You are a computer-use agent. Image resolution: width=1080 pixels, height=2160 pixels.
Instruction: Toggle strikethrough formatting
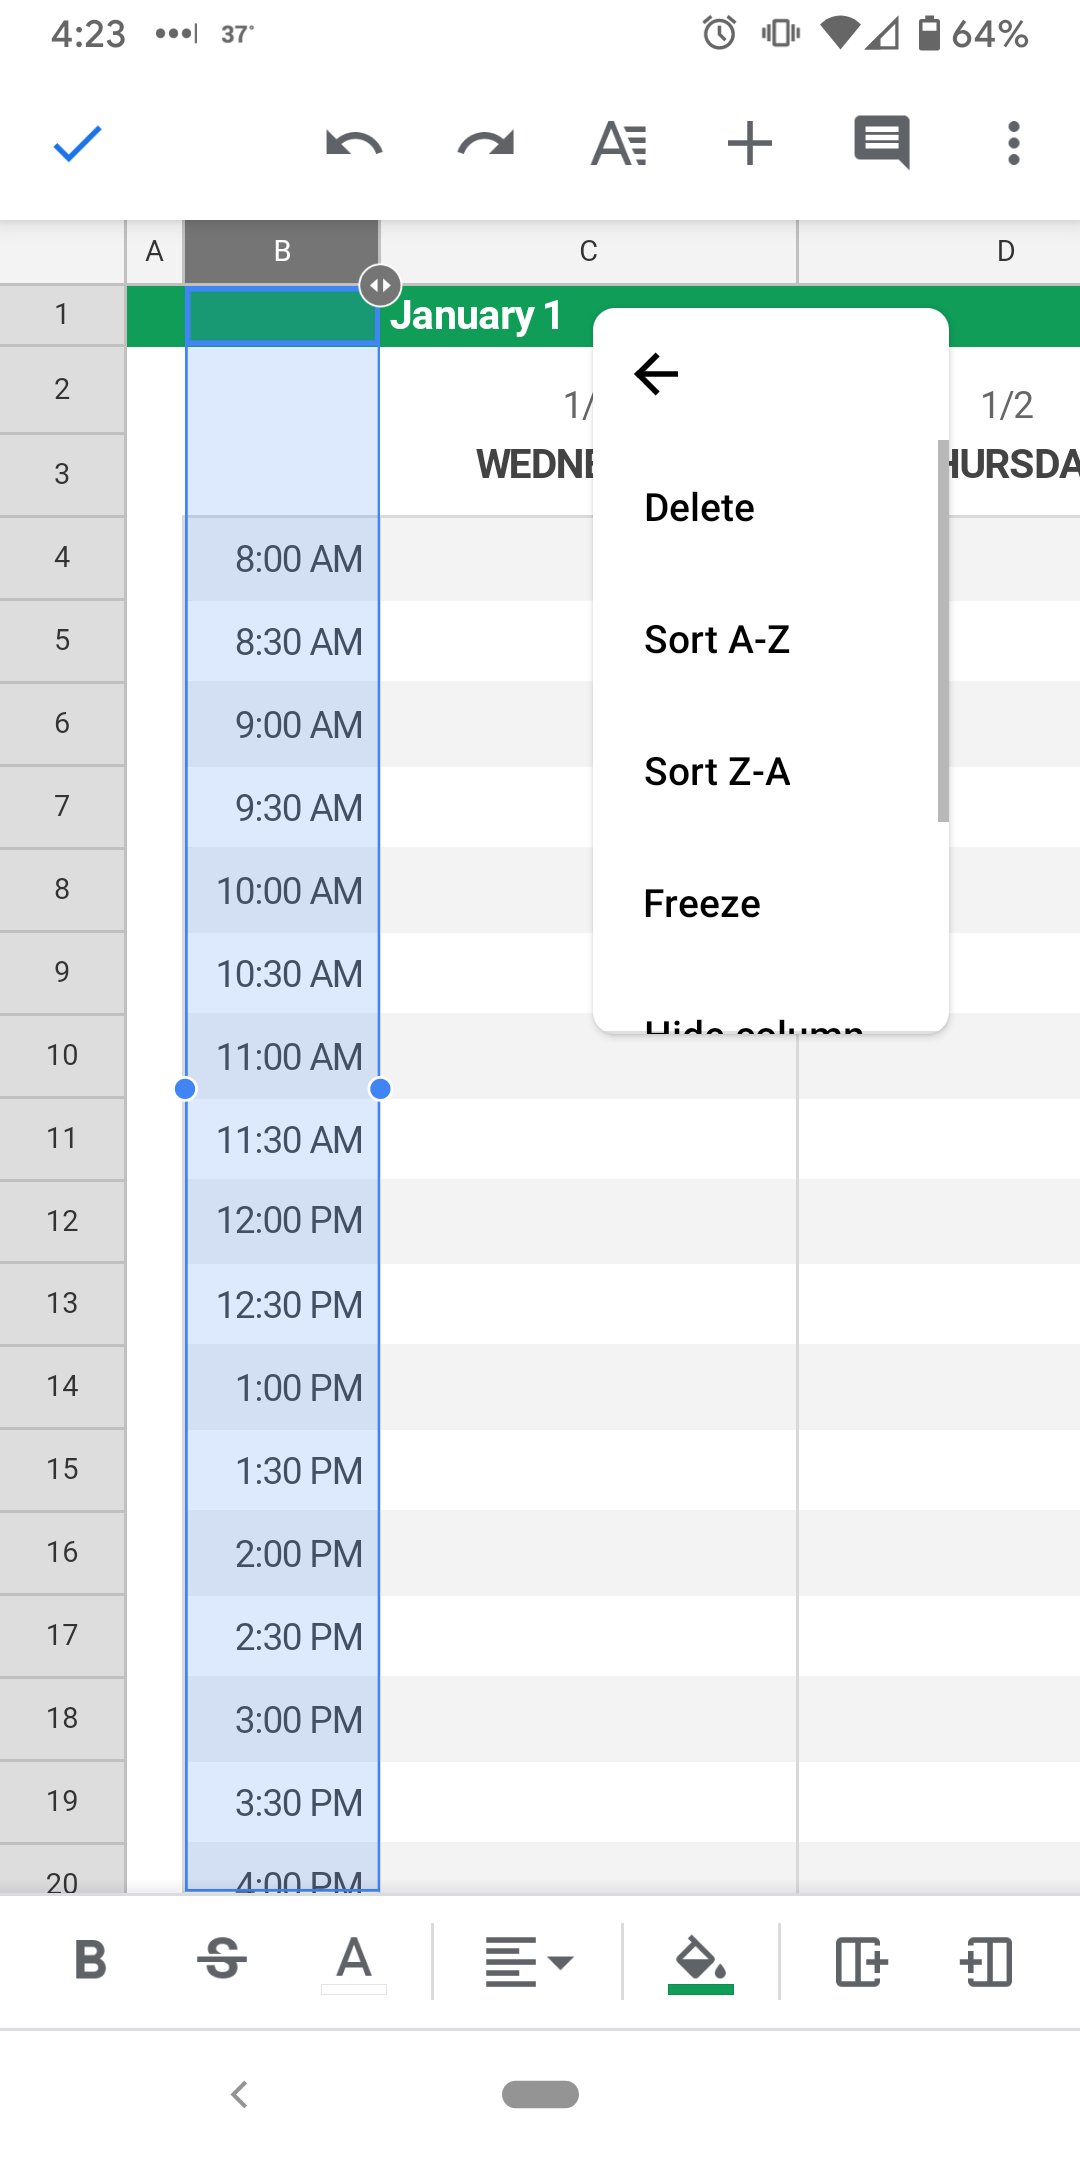point(222,1960)
